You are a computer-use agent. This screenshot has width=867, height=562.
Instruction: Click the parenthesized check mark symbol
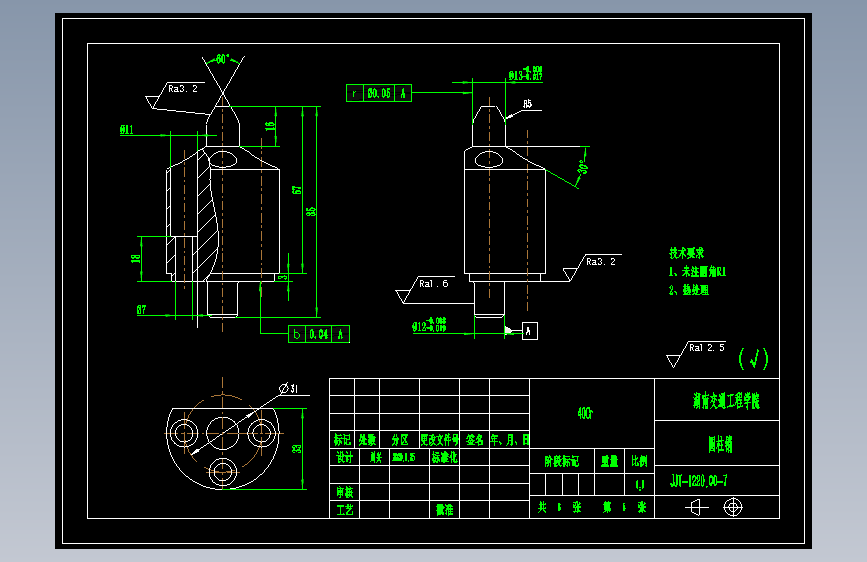[753, 359]
